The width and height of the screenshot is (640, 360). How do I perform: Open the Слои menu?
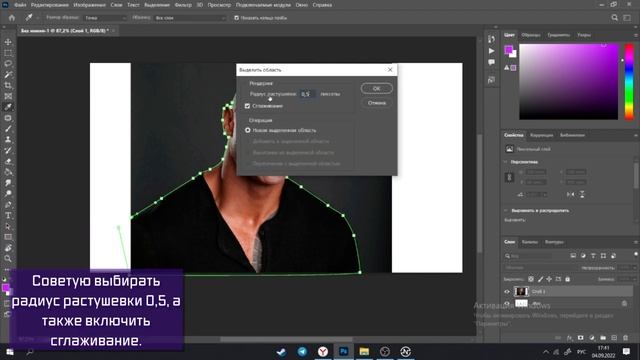pyautogui.click(x=116, y=5)
